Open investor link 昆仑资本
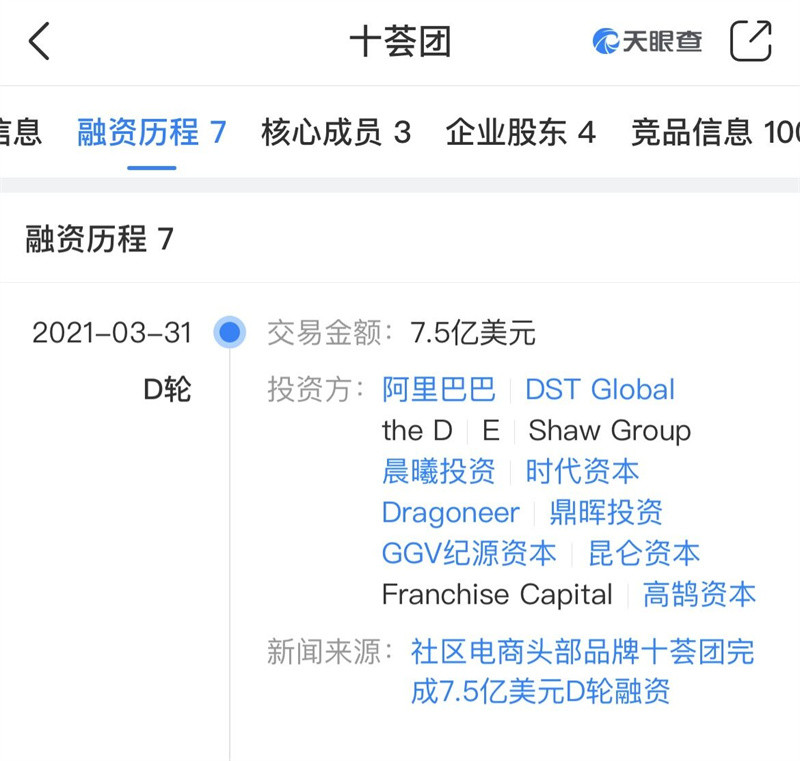 [x=644, y=553]
